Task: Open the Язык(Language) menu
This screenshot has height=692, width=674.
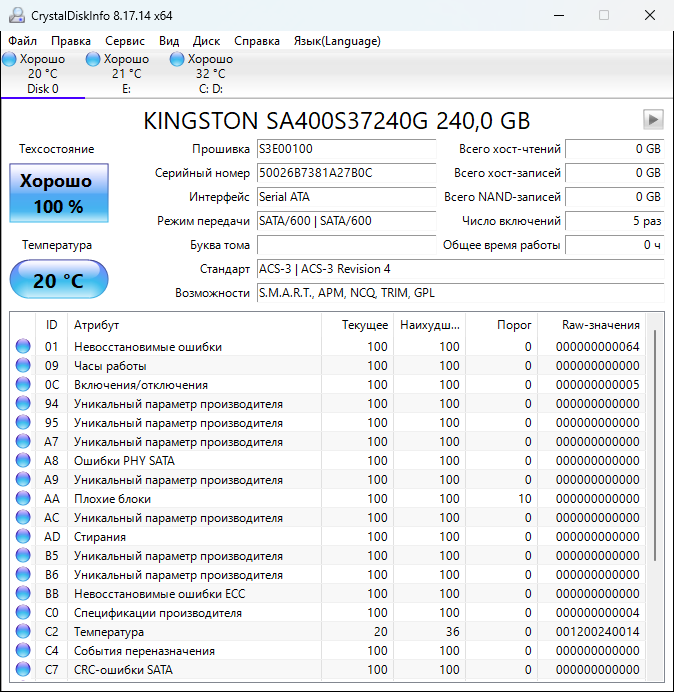Action: [x=337, y=41]
